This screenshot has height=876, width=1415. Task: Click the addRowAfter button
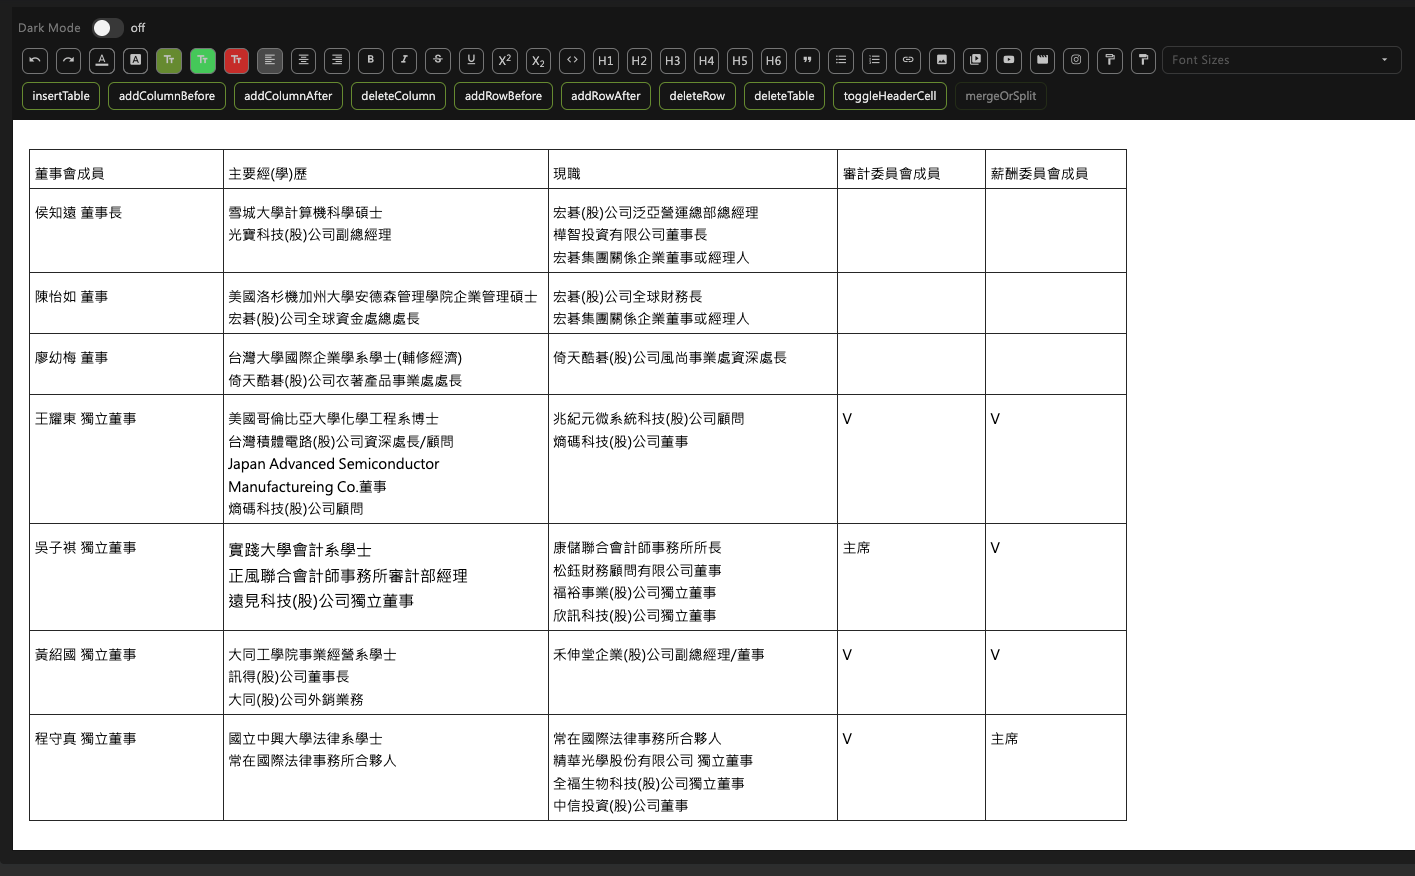point(606,96)
